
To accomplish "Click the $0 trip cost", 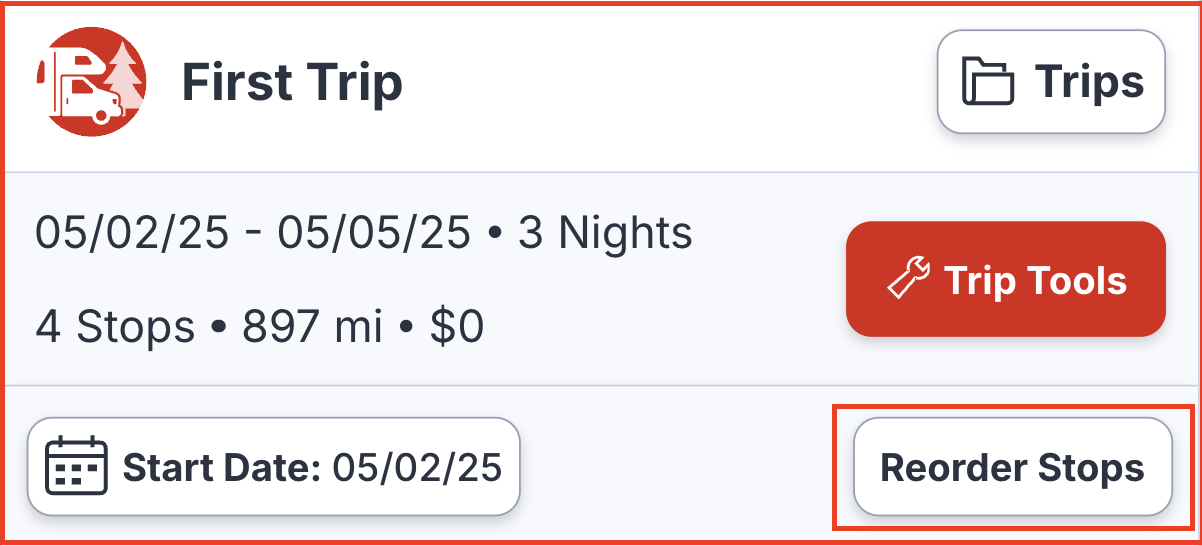I will tap(458, 327).
